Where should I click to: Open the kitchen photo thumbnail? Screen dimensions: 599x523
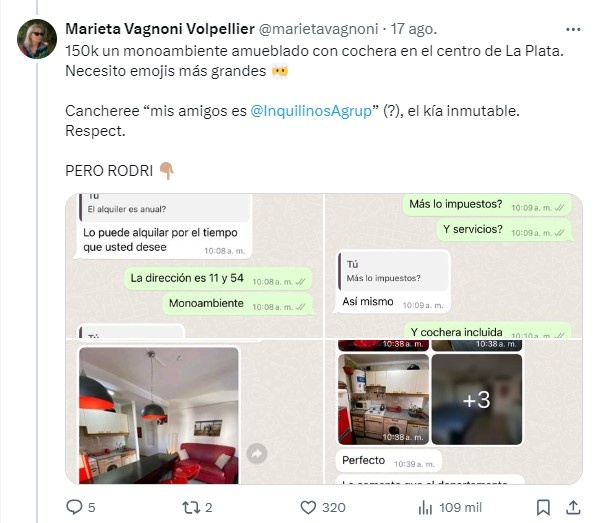pyautogui.click(x=384, y=399)
